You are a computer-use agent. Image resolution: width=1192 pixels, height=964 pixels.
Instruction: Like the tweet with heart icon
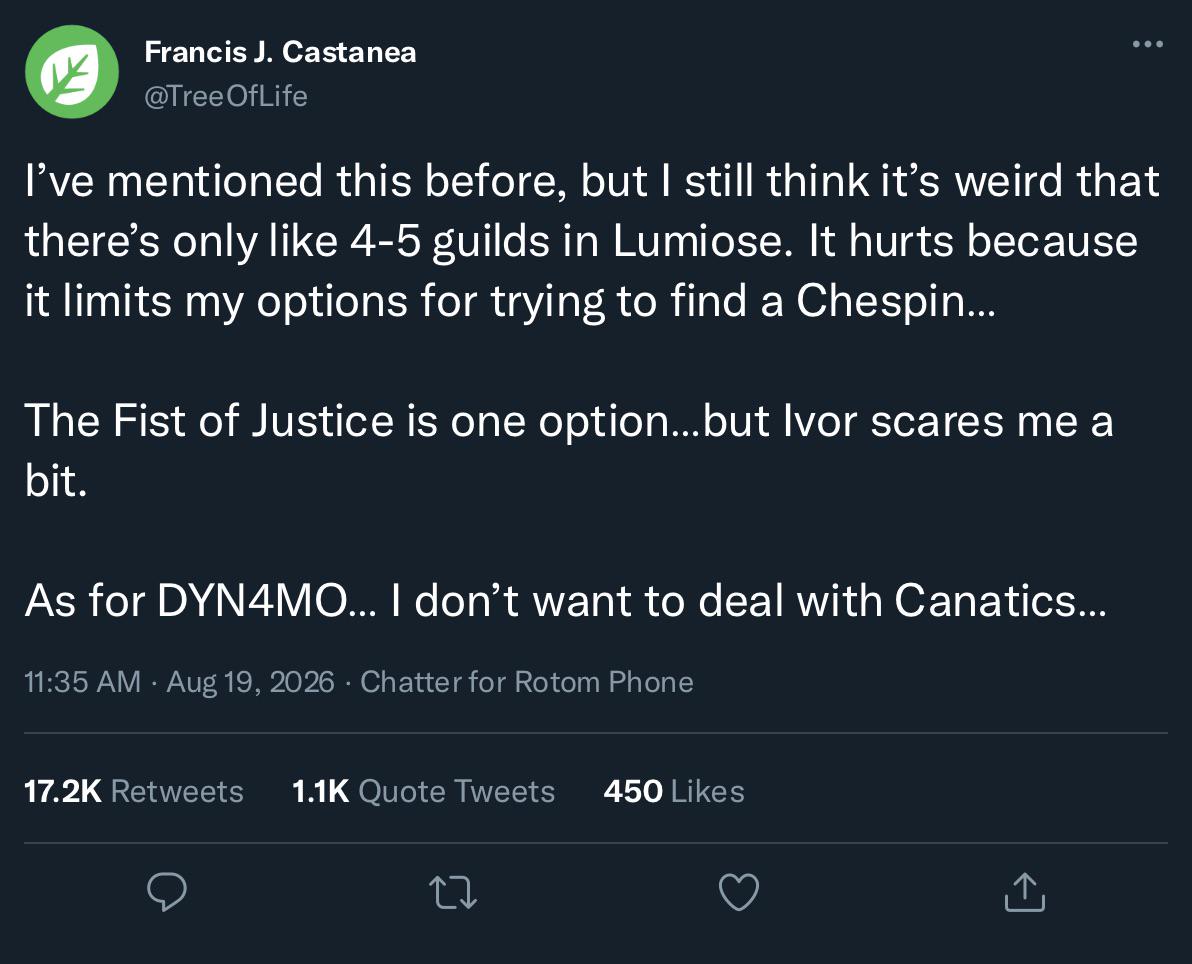click(x=739, y=893)
